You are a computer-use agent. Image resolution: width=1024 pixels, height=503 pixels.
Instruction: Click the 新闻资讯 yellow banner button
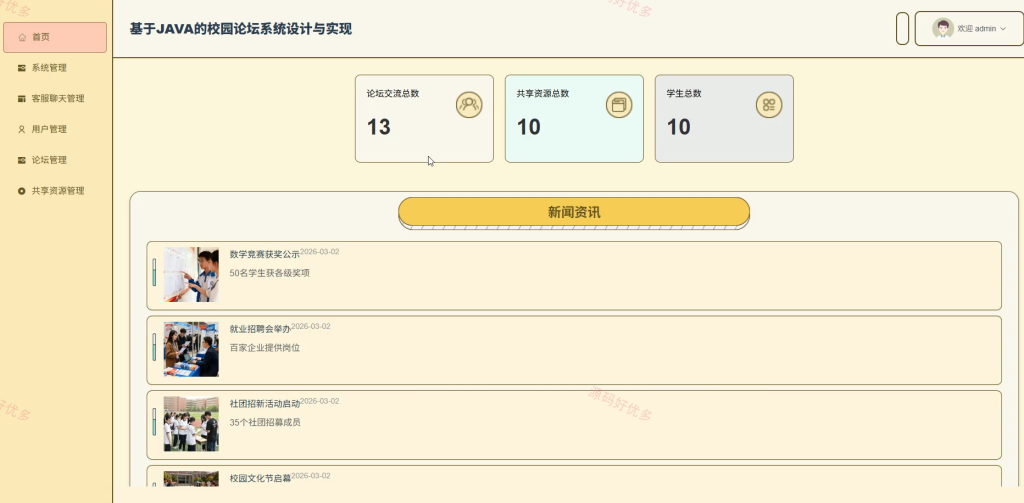pyautogui.click(x=574, y=212)
